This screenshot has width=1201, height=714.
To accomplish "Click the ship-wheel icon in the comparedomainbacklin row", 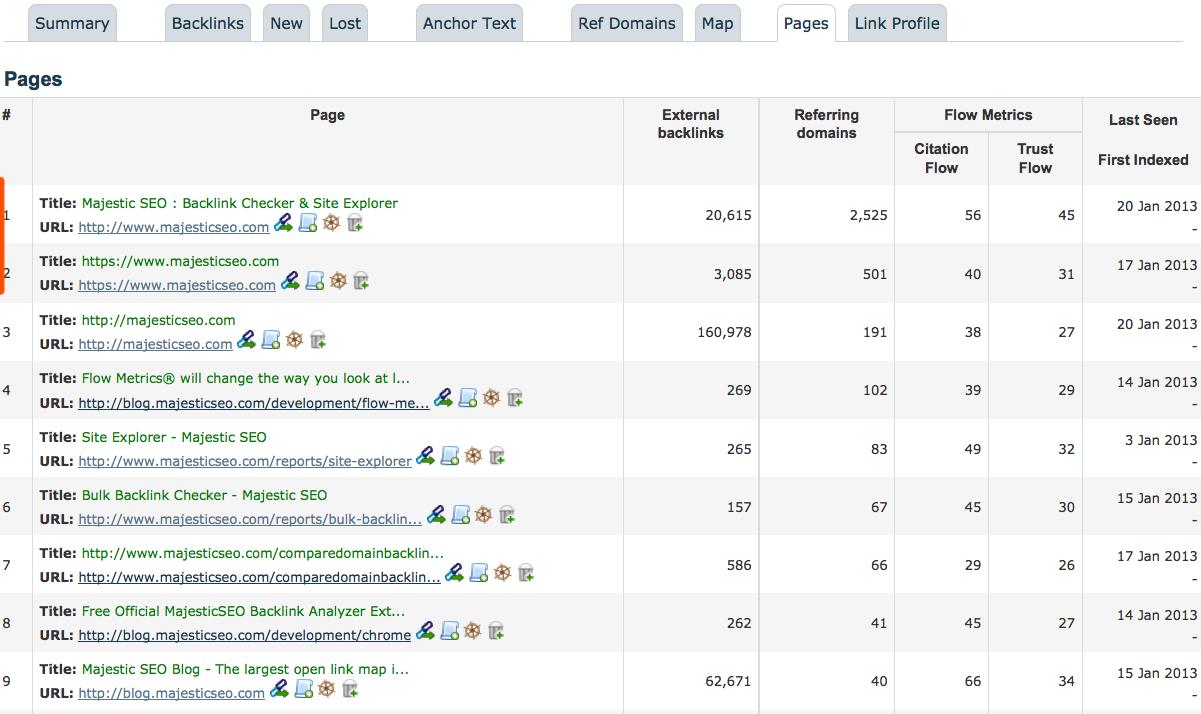I will pyautogui.click(x=502, y=571).
